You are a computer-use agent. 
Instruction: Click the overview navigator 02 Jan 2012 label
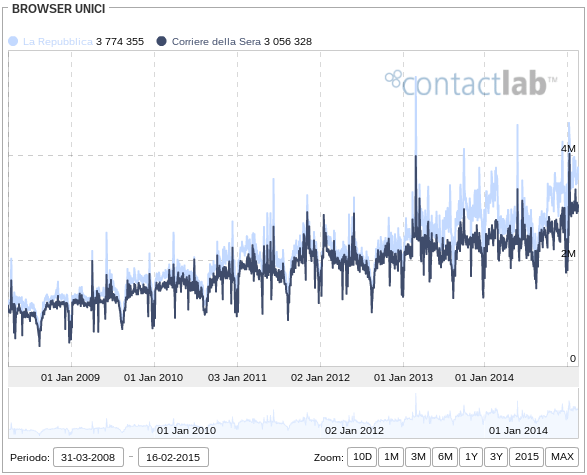pos(354,430)
